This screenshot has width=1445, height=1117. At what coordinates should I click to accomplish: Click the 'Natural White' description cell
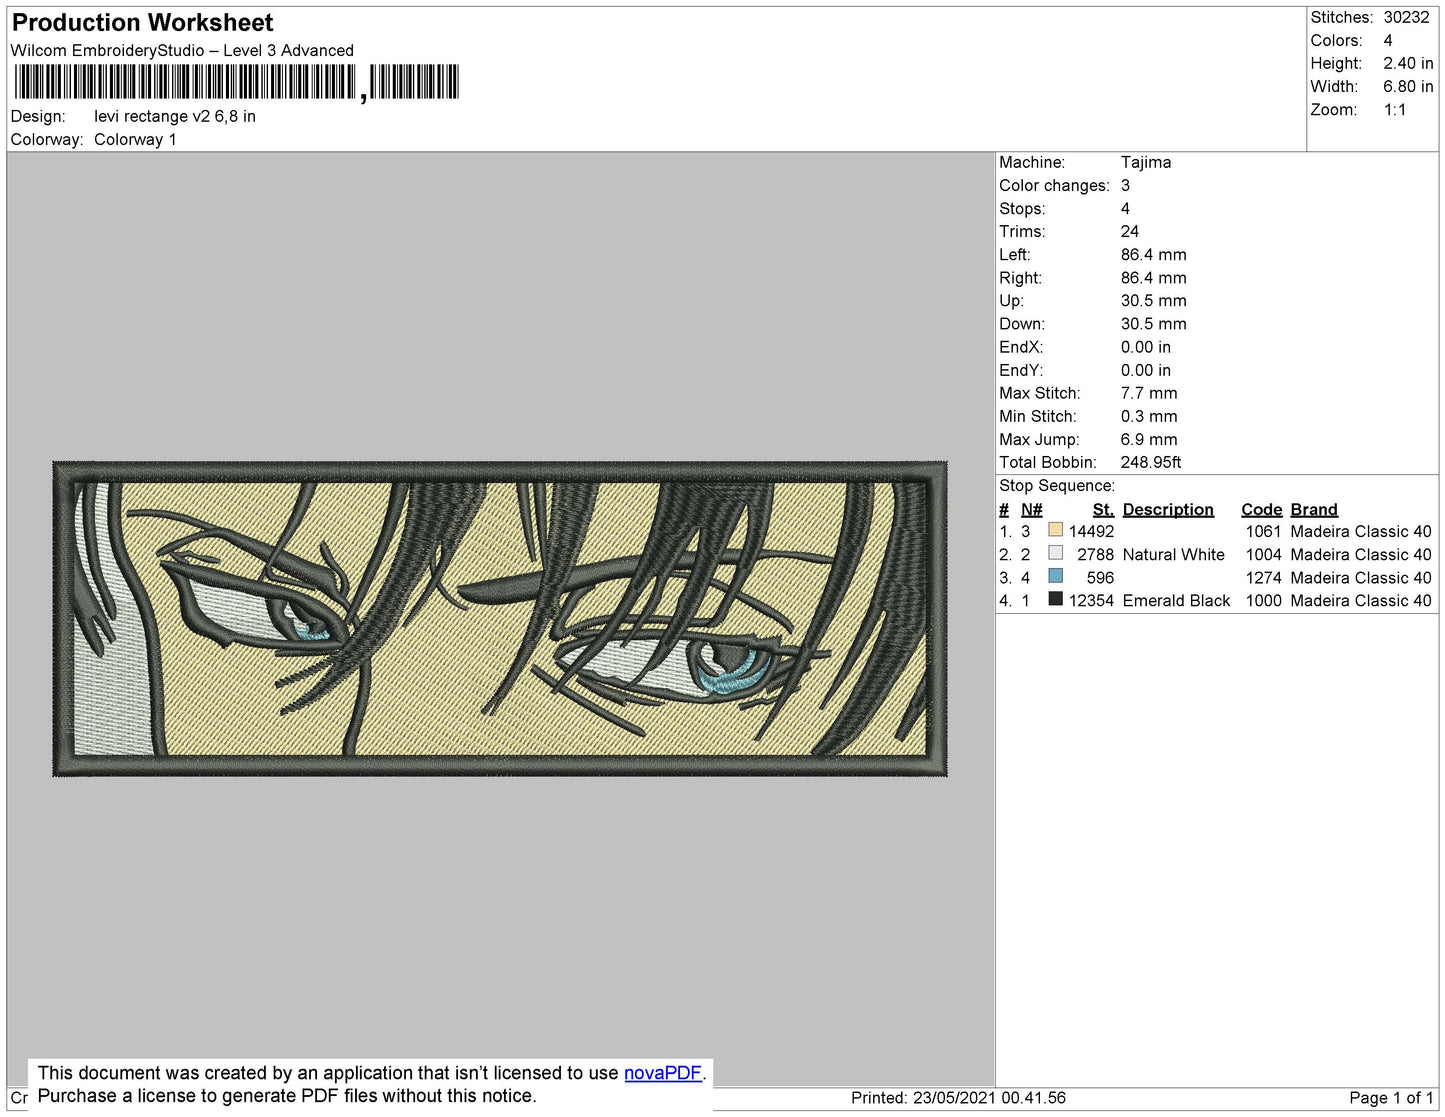pyautogui.click(x=1173, y=555)
